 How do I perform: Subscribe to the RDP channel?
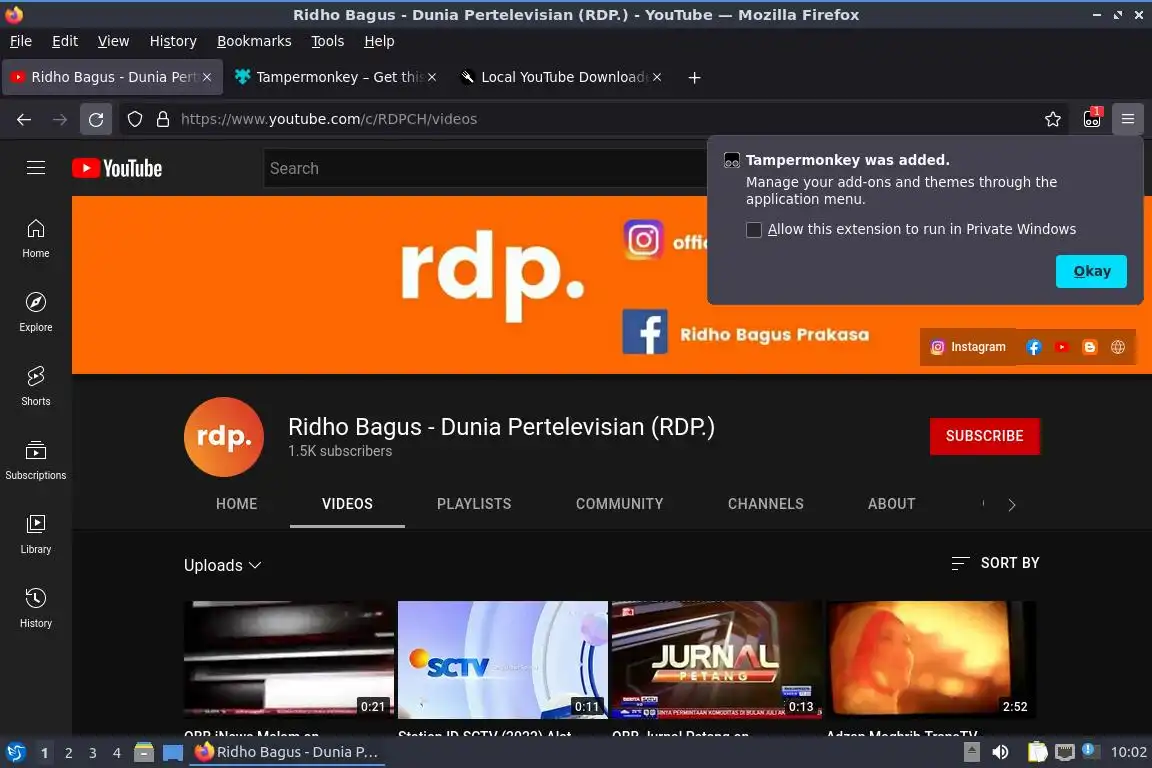coord(984,436)
